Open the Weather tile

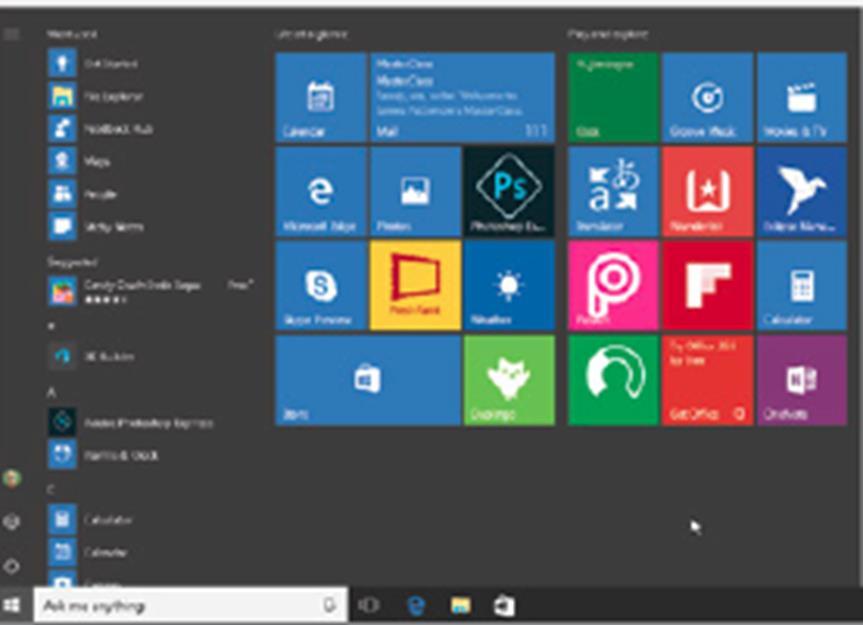pyautogui.click(x=510, y=286)
